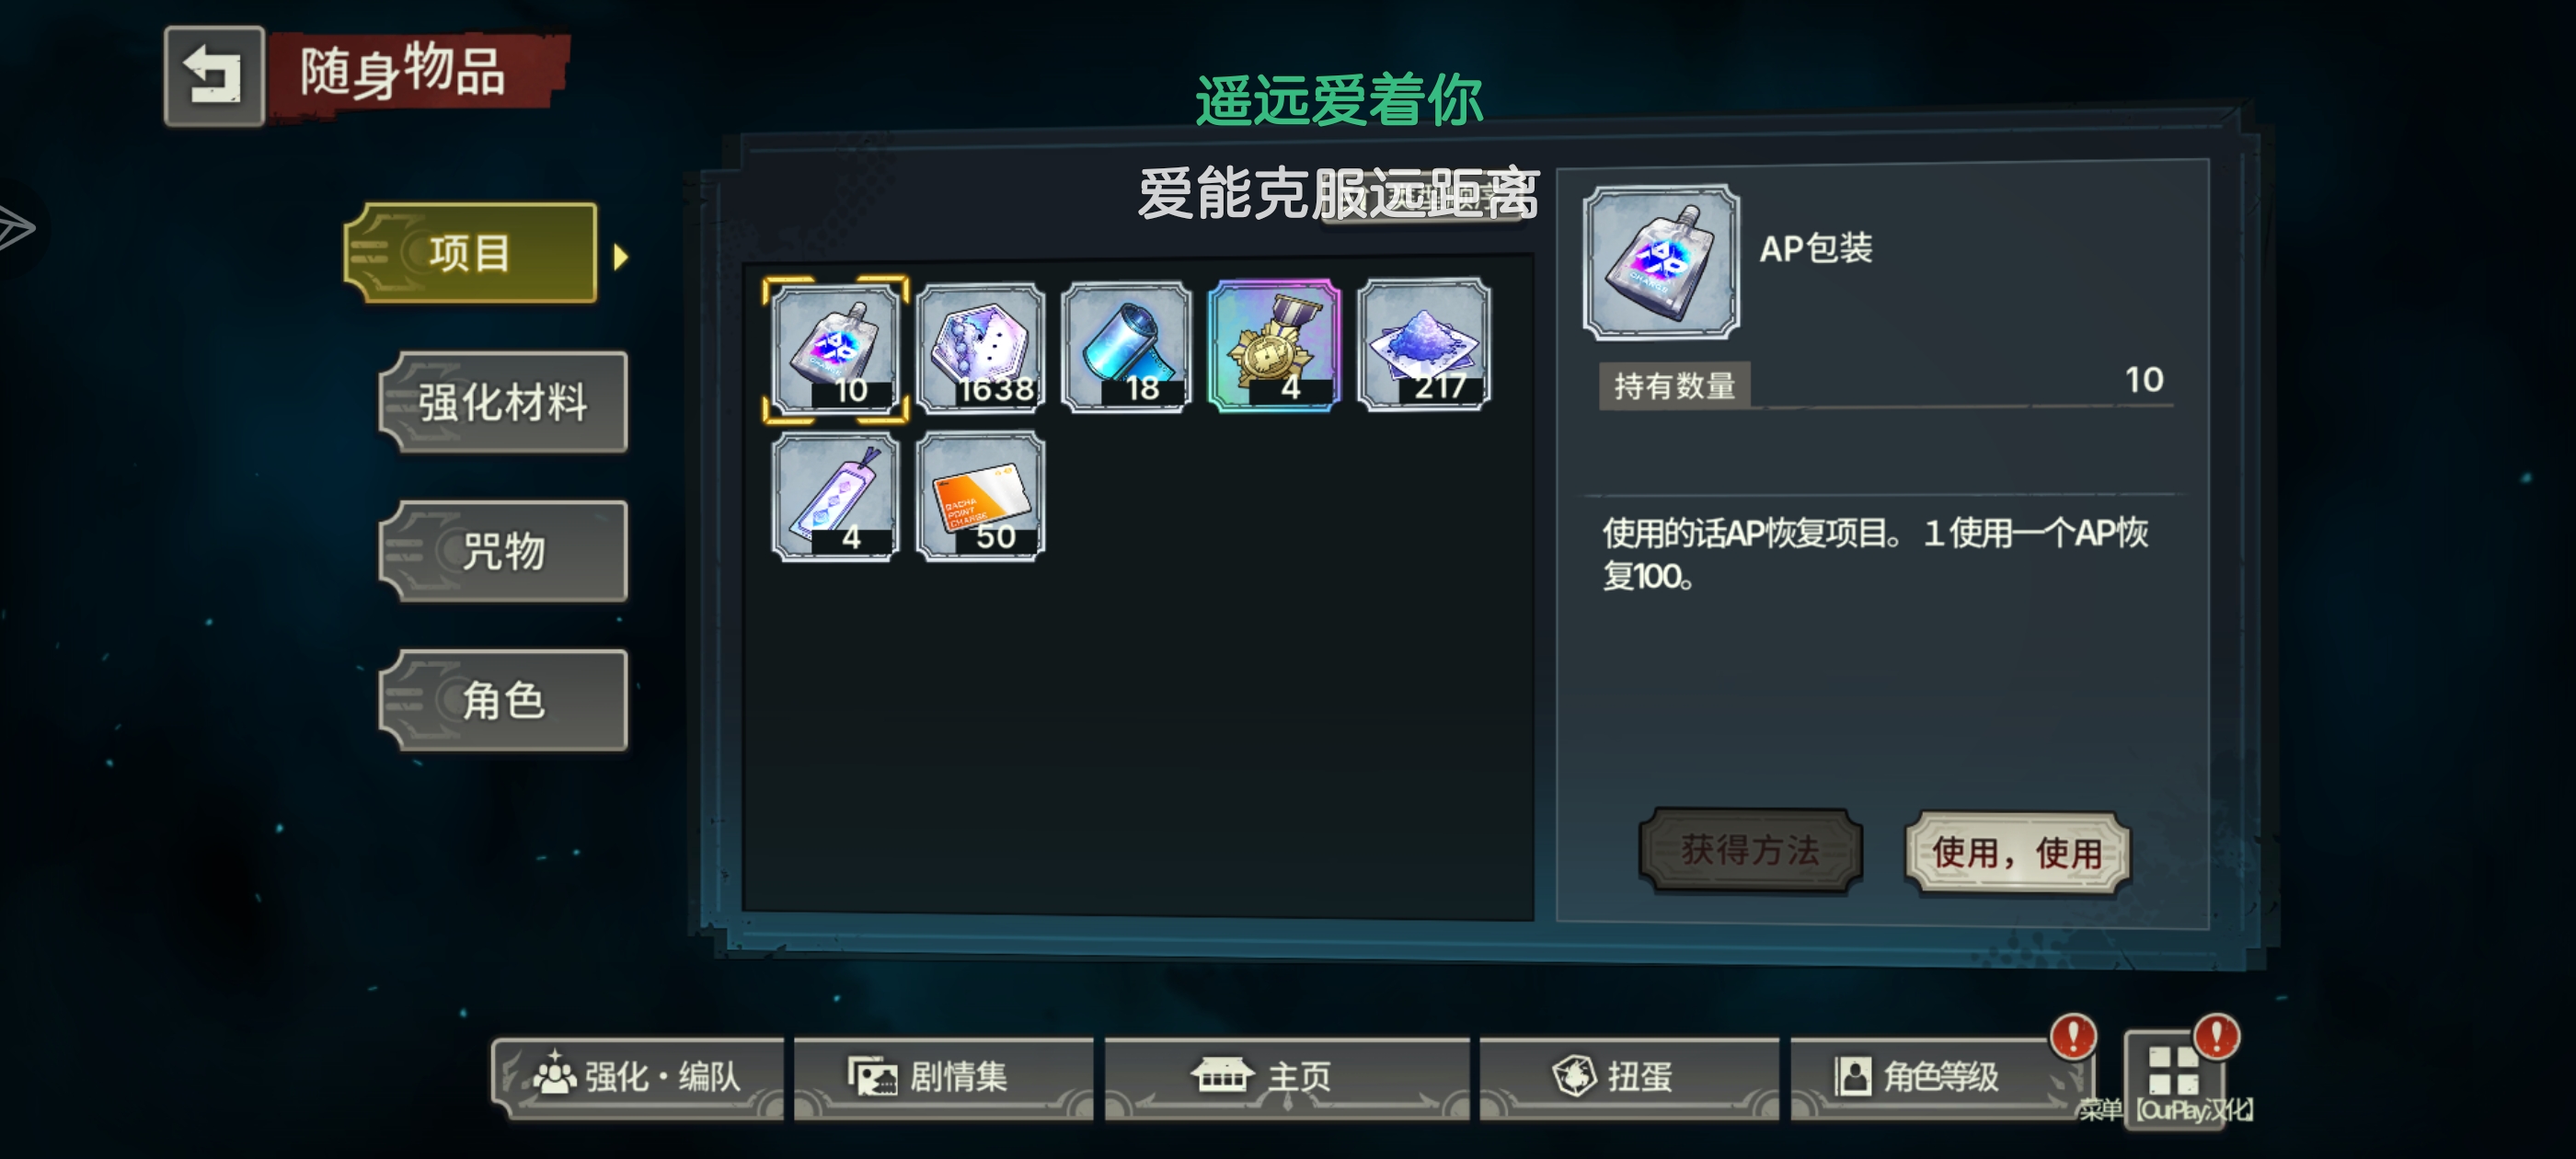Select the orange Gacha Point Charge card
The width and height of the screenshot is (2576, 1159).
point(981,497)
